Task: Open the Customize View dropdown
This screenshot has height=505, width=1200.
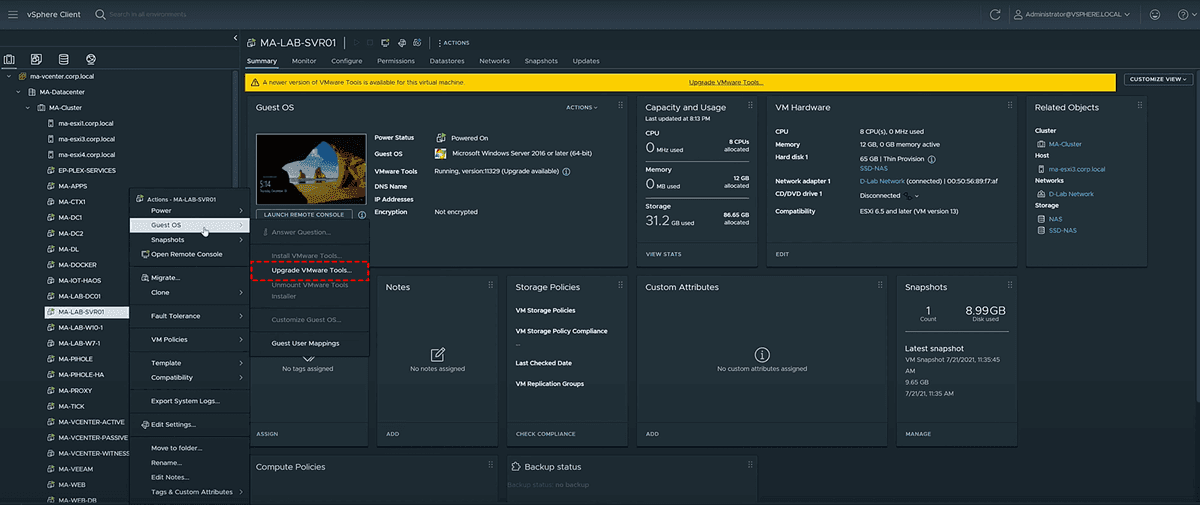Action: point(1158,79)
